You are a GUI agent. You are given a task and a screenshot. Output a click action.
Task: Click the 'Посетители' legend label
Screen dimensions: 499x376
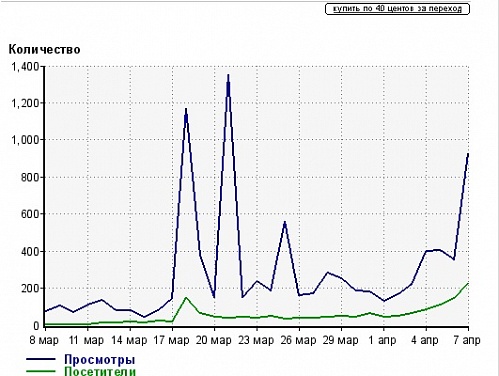click(x=100, y=371)
